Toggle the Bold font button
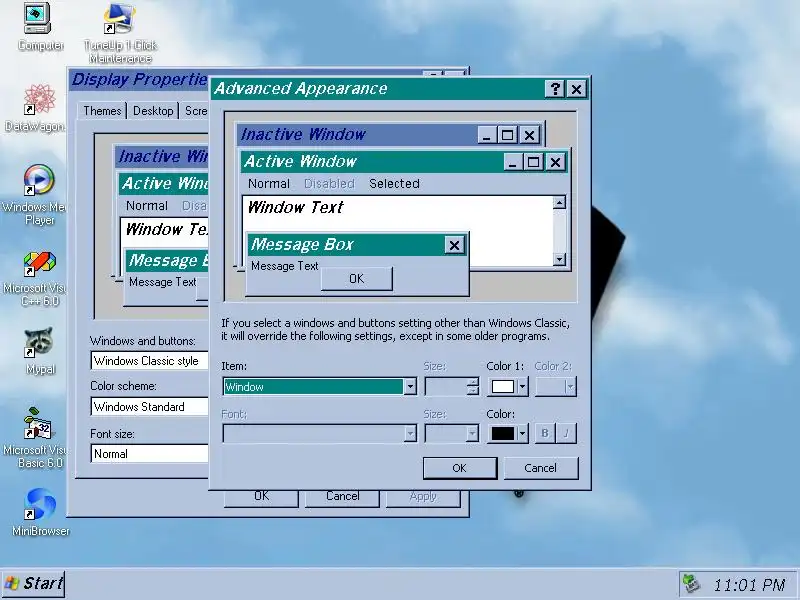 click(x=544, y=434)
